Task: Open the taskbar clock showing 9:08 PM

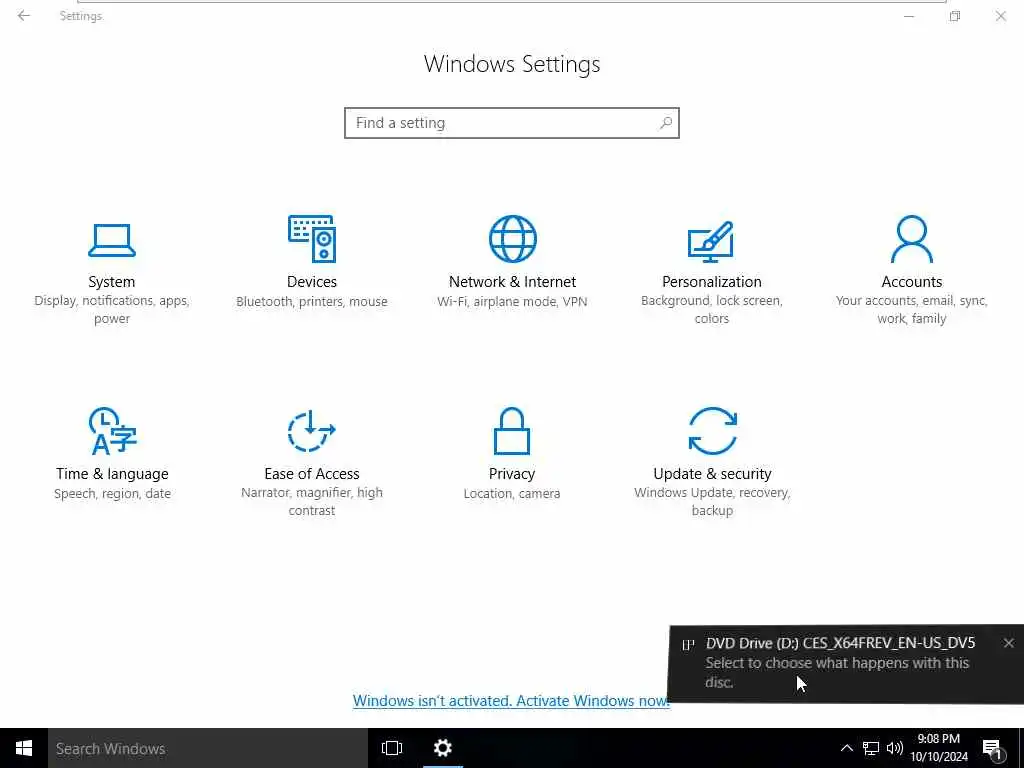Action: coord(939,748)
